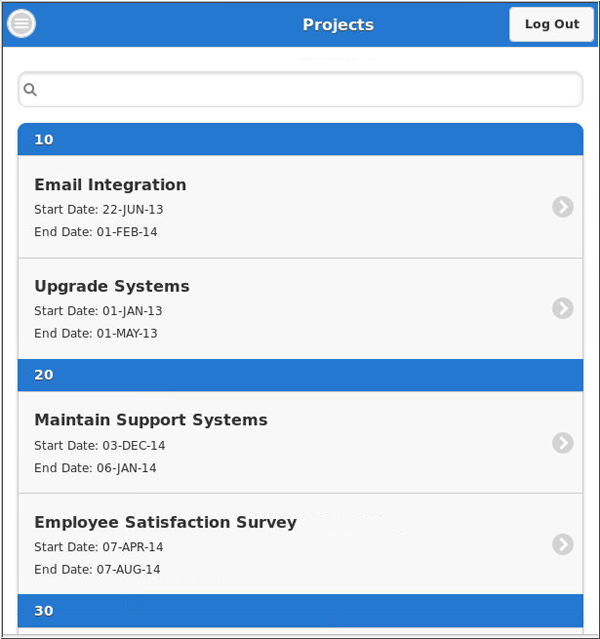This screenshot has width=600, height=639.
Task: Click the Projects page title
Action: [x=338, y=25]
